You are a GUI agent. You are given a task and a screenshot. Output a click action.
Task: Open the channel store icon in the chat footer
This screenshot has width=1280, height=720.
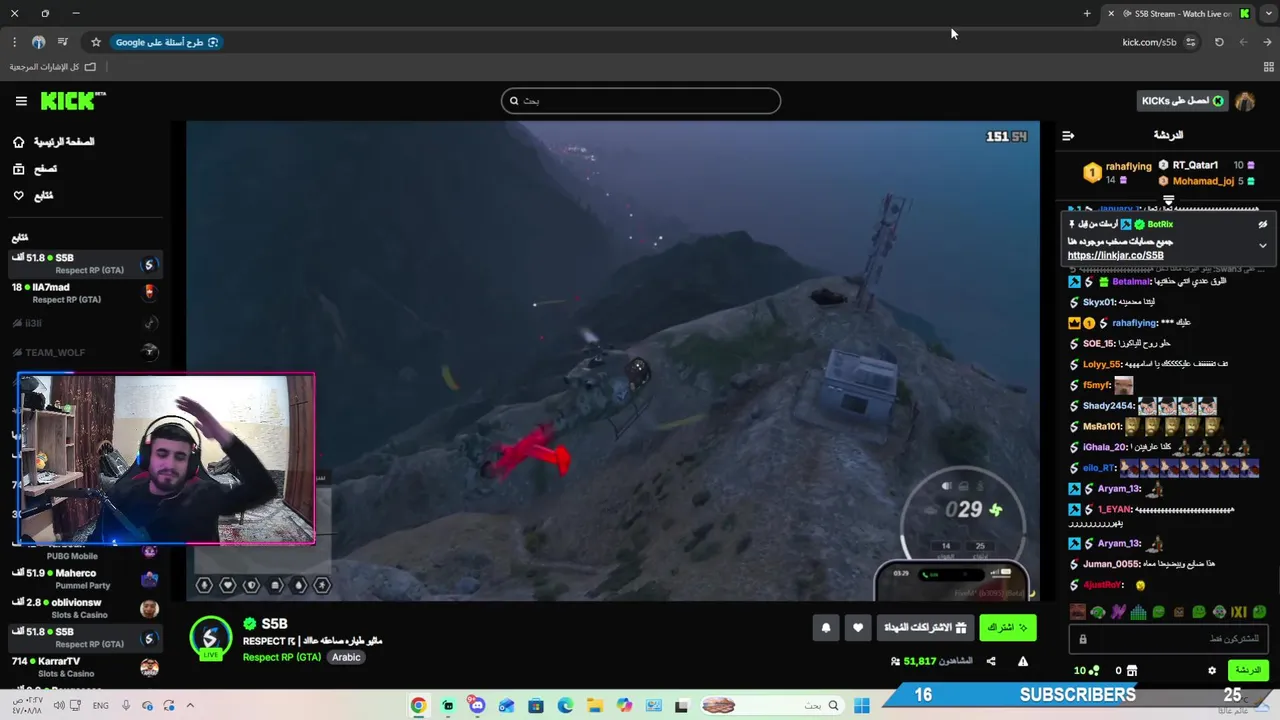point(1132,670)
